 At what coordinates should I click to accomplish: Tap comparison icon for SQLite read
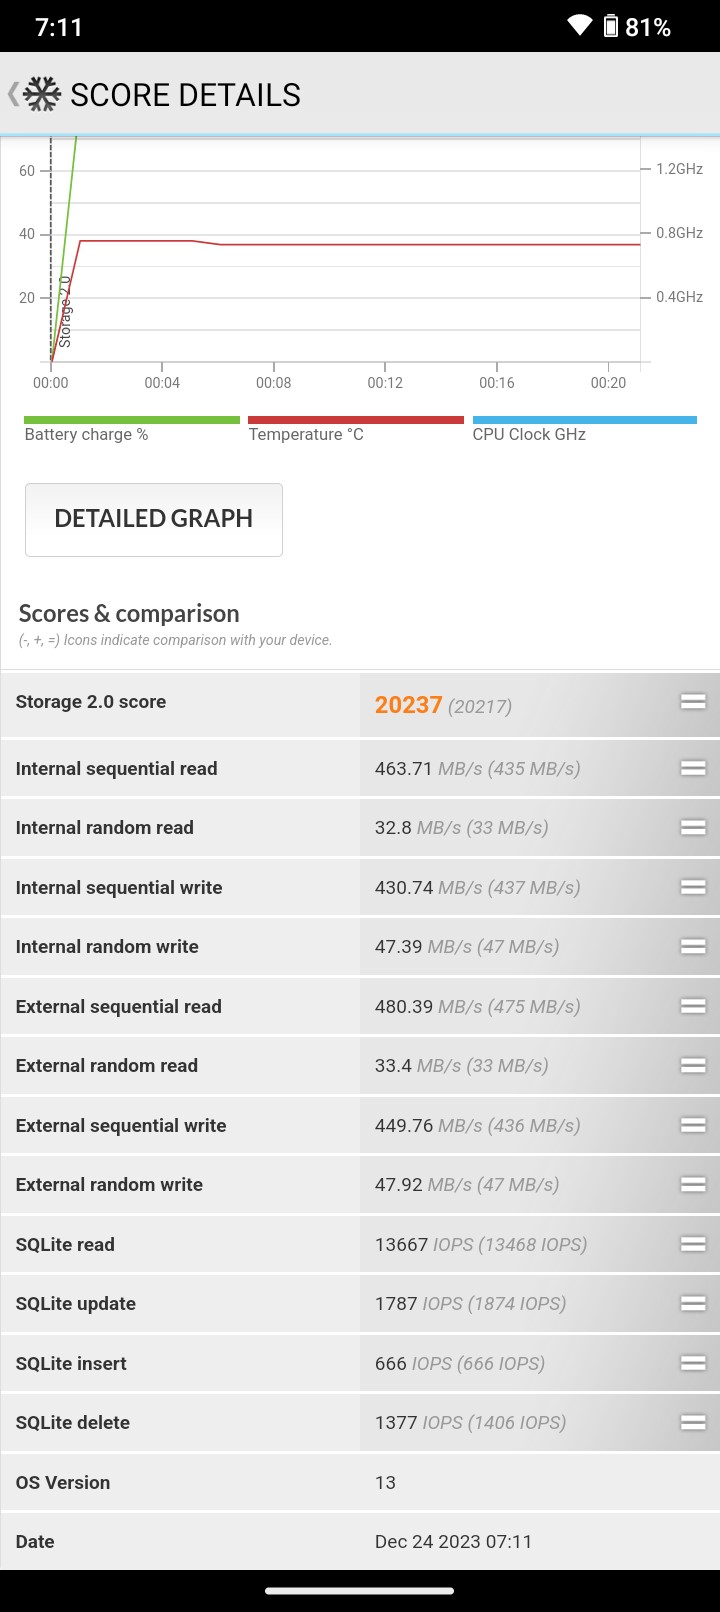click(x=693, y=1244)
